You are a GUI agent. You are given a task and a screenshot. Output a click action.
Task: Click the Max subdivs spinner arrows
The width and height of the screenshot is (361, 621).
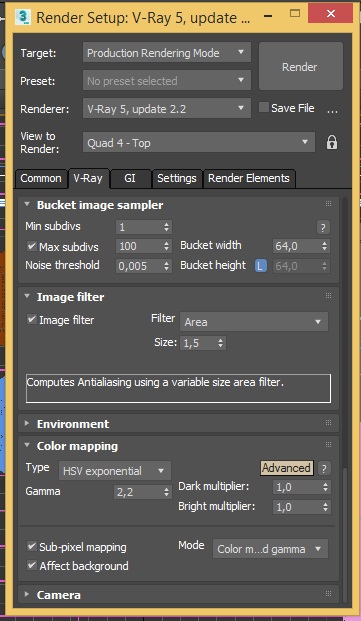pyautogui.click(x=167, y=246)
